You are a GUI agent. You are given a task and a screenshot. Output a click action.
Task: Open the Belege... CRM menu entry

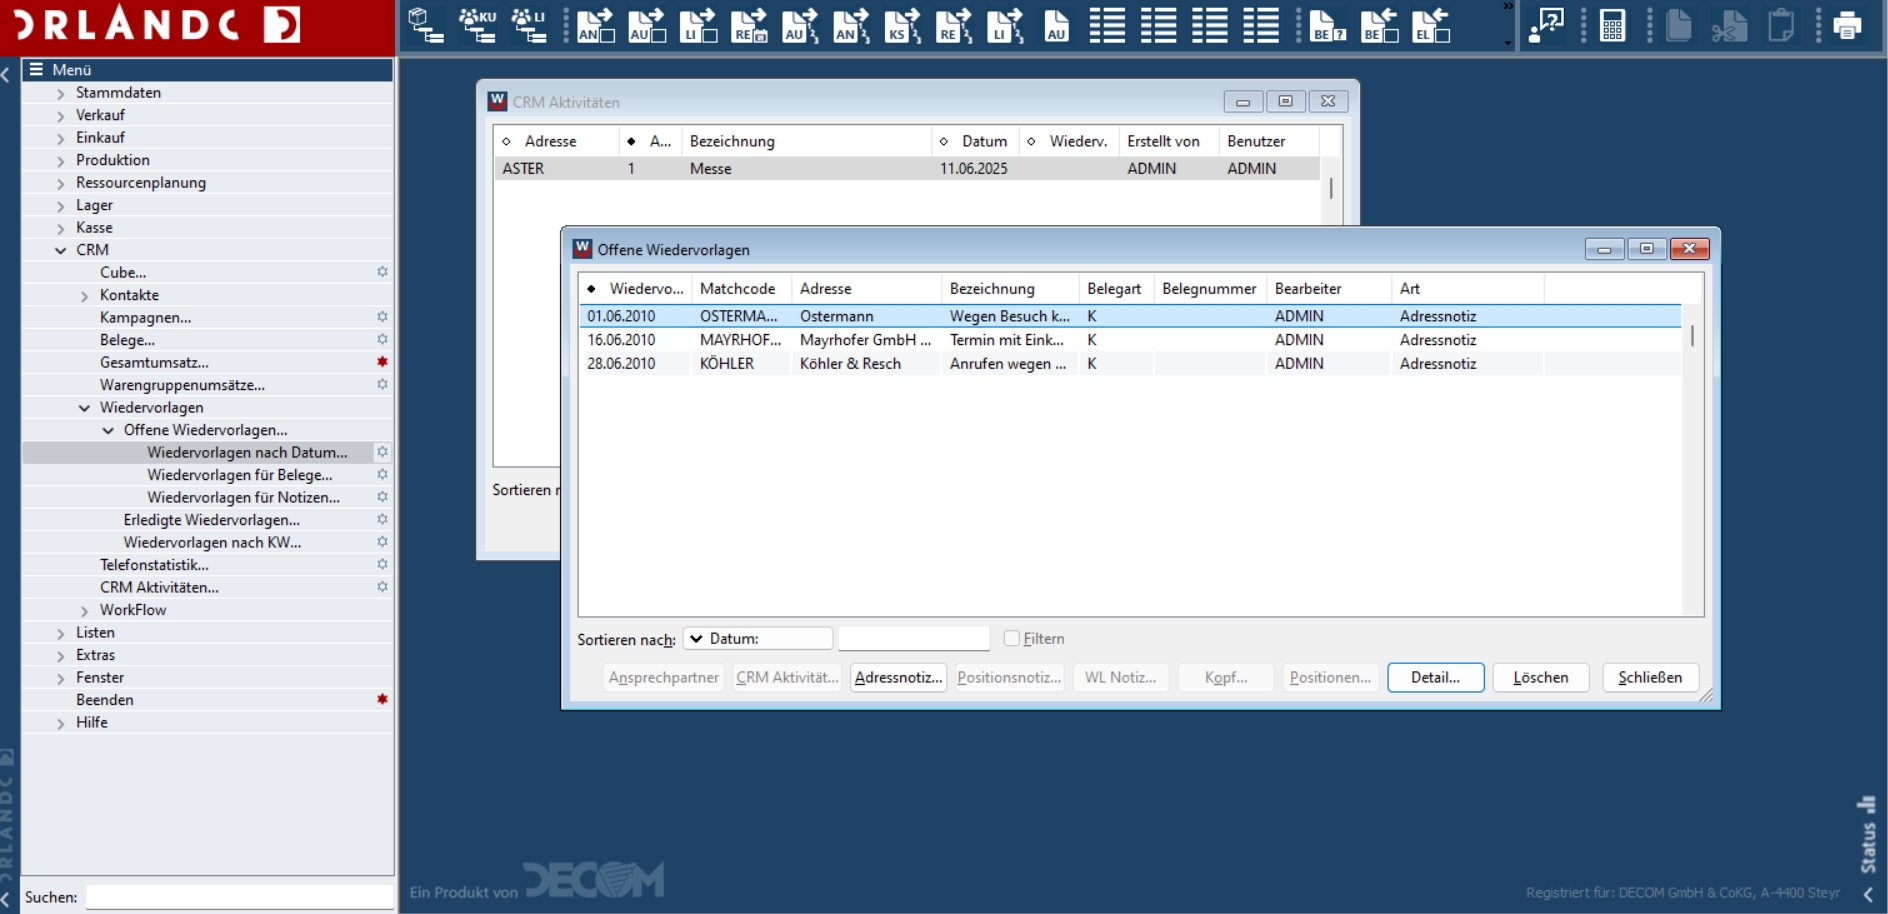coord(127,340)
